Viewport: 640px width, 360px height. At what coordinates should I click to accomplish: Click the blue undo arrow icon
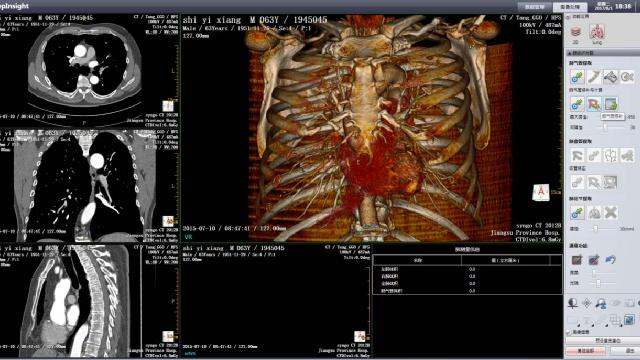tap(610, 259)
